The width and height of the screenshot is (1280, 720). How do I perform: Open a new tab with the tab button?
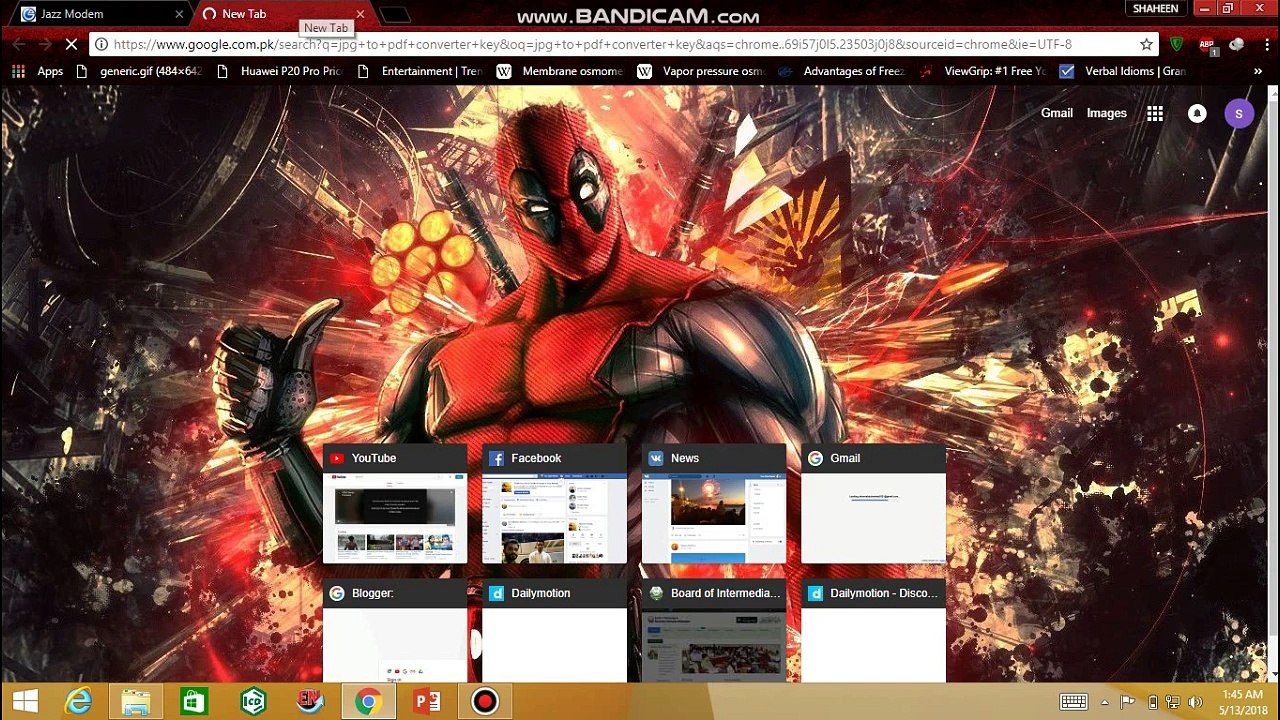coord(395,15)
